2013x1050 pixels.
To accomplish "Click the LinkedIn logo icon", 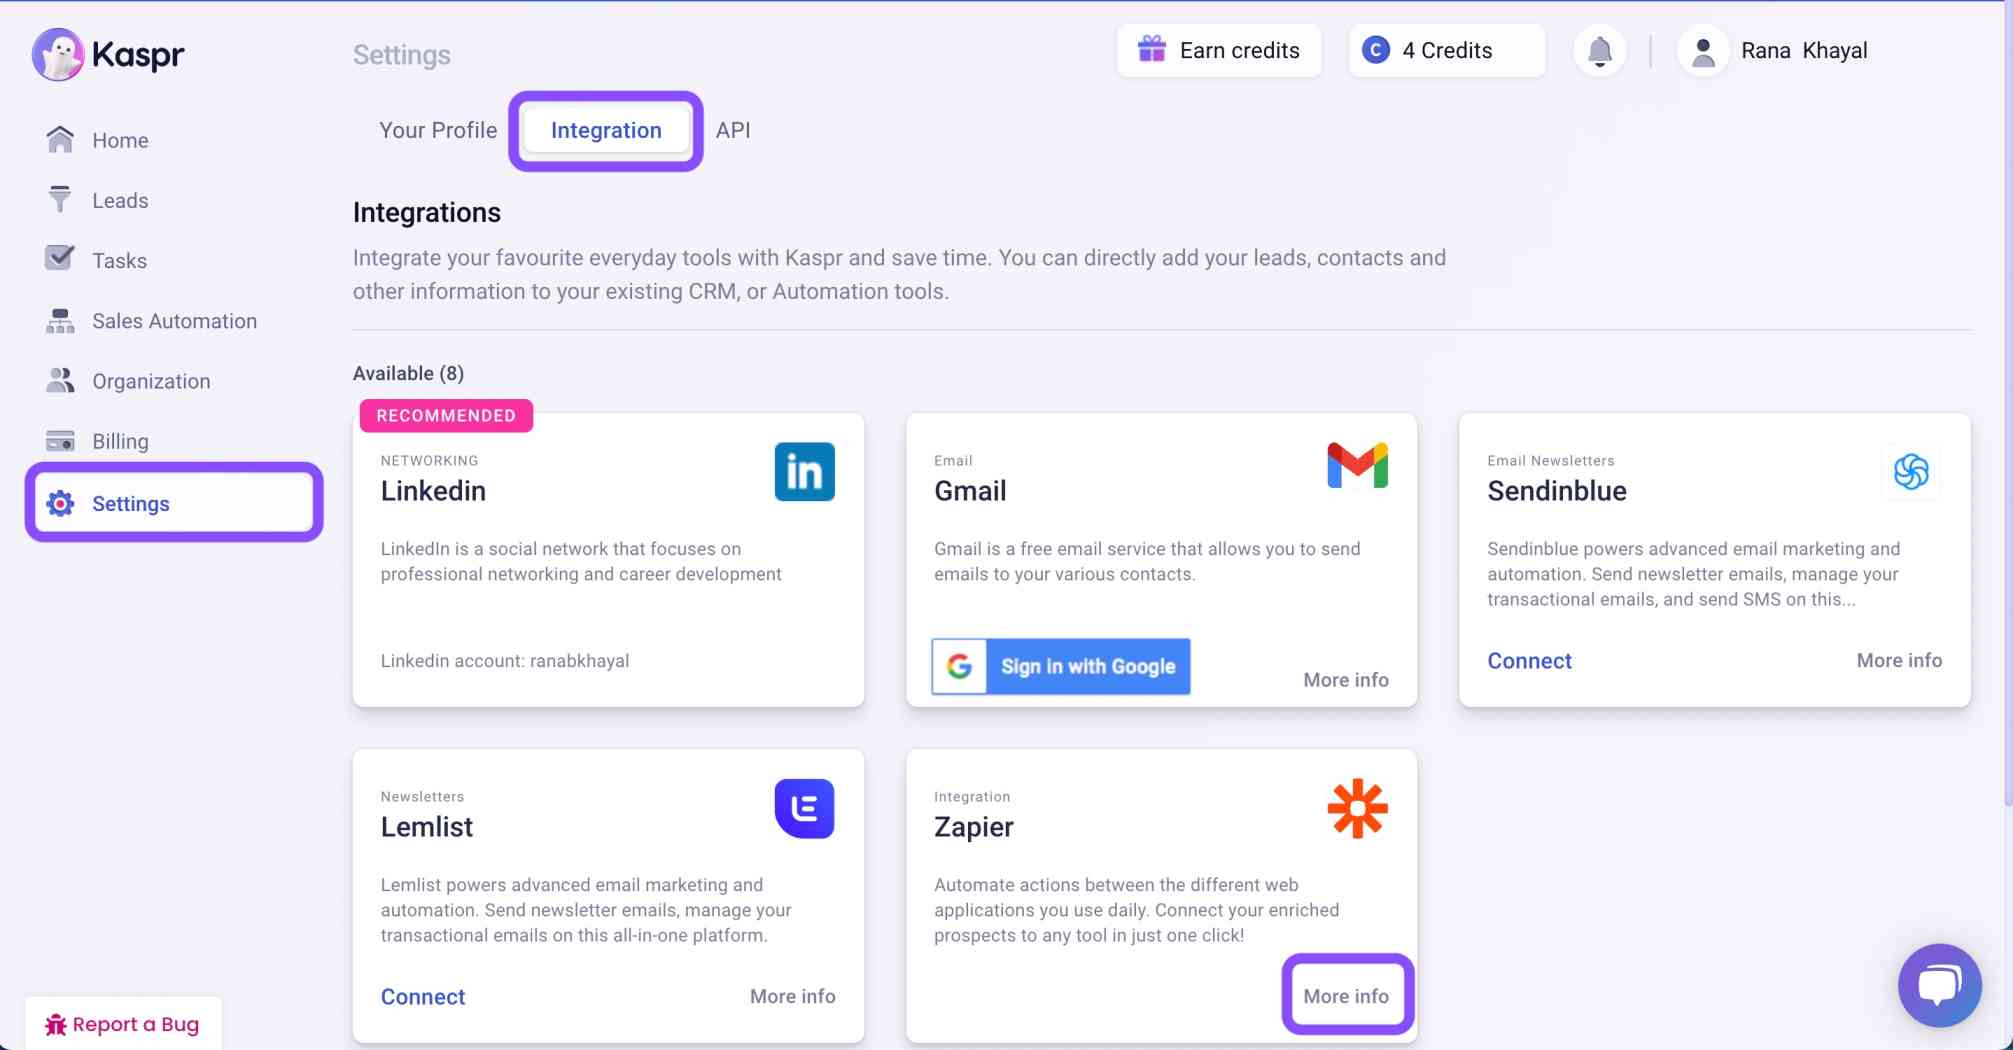I will (x=804, y=472).
